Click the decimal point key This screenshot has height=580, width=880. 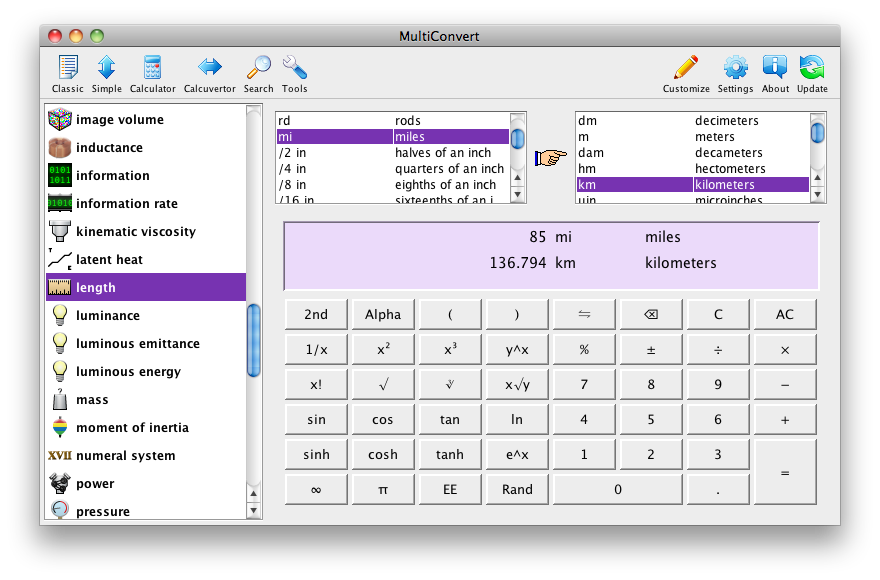[718, 490]
